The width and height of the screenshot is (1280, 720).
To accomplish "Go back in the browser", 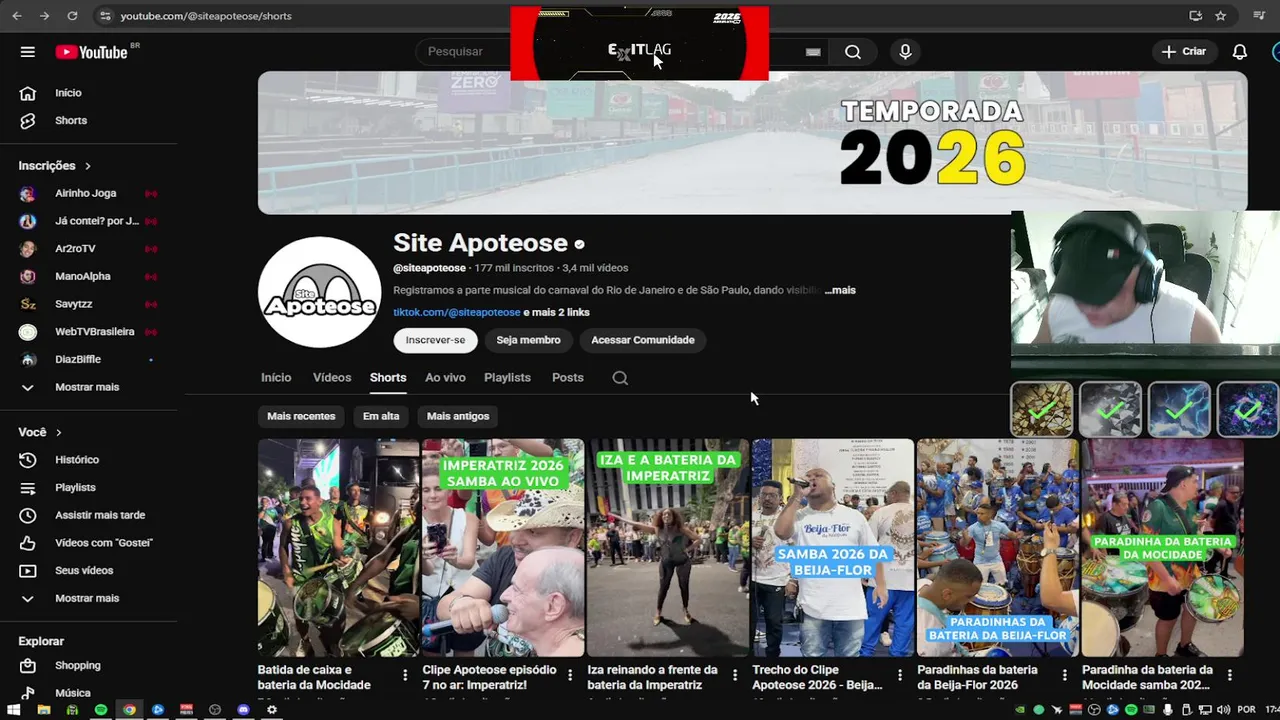I will [17, 16].
